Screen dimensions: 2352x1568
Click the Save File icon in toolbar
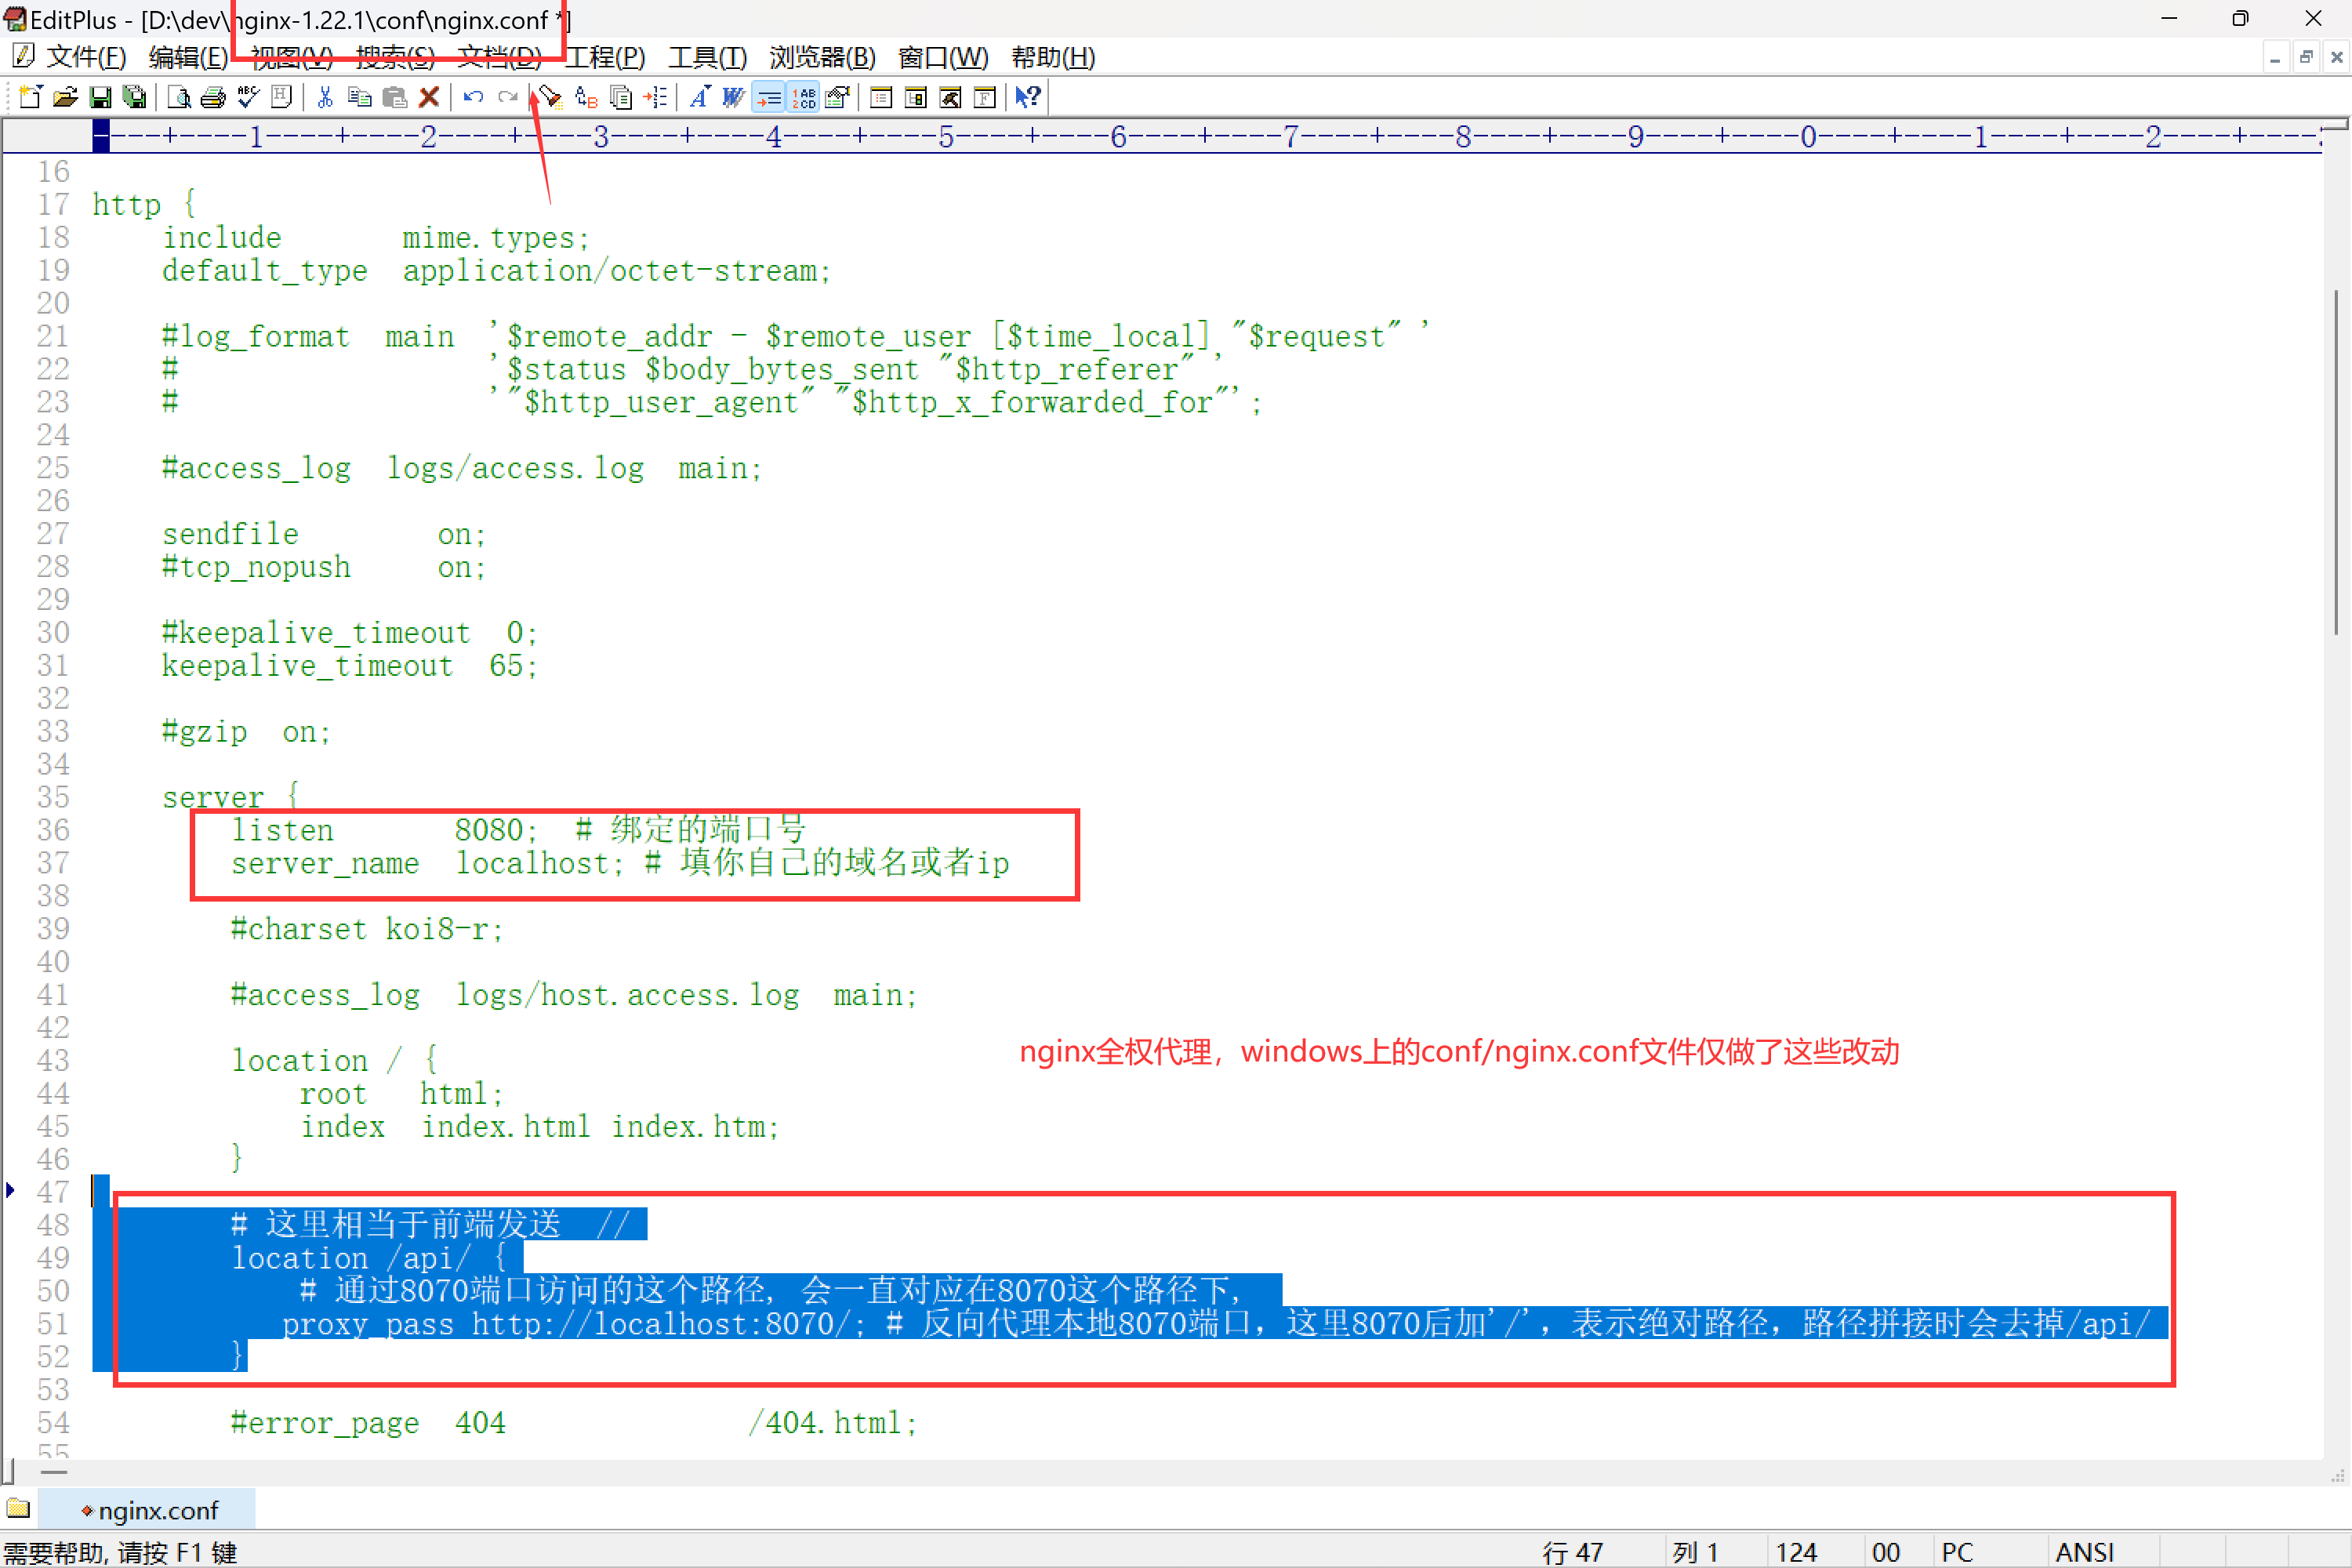(101, 98)
